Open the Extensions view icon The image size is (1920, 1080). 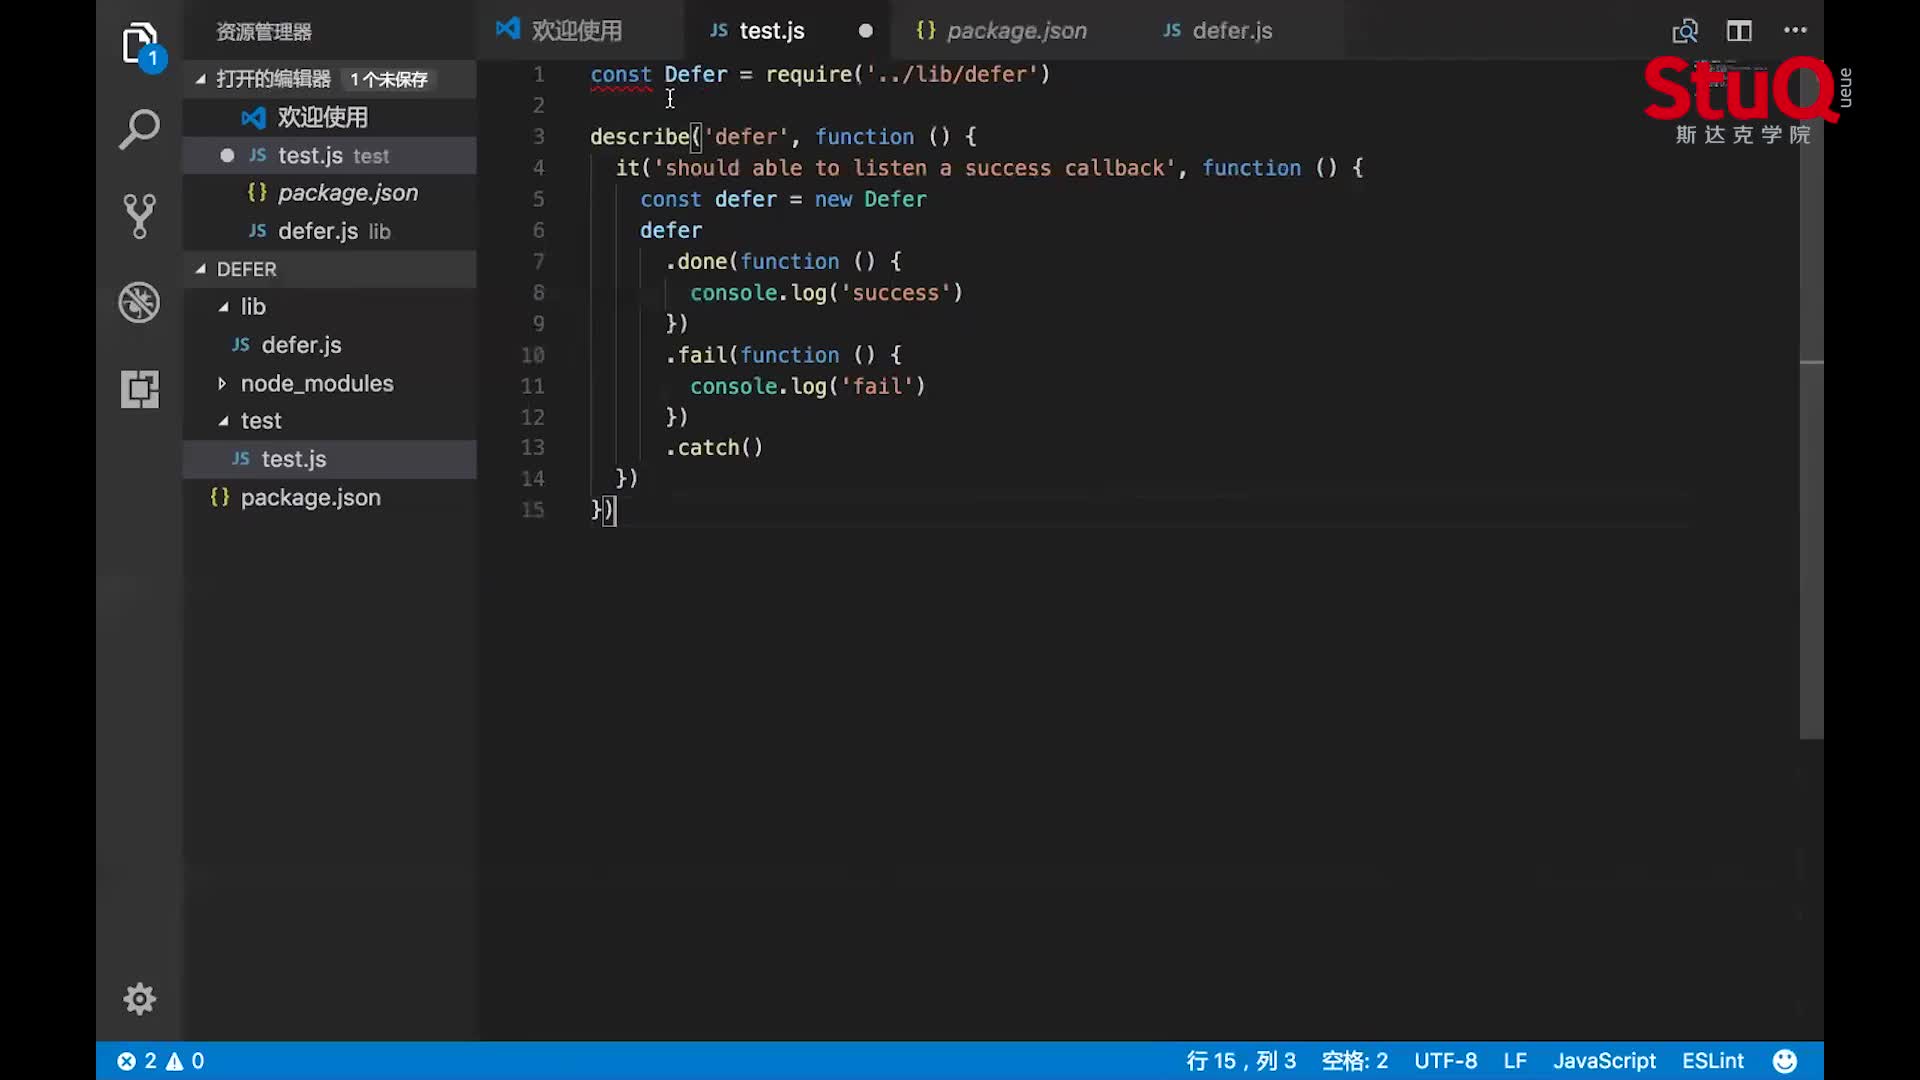pos(139,389)
